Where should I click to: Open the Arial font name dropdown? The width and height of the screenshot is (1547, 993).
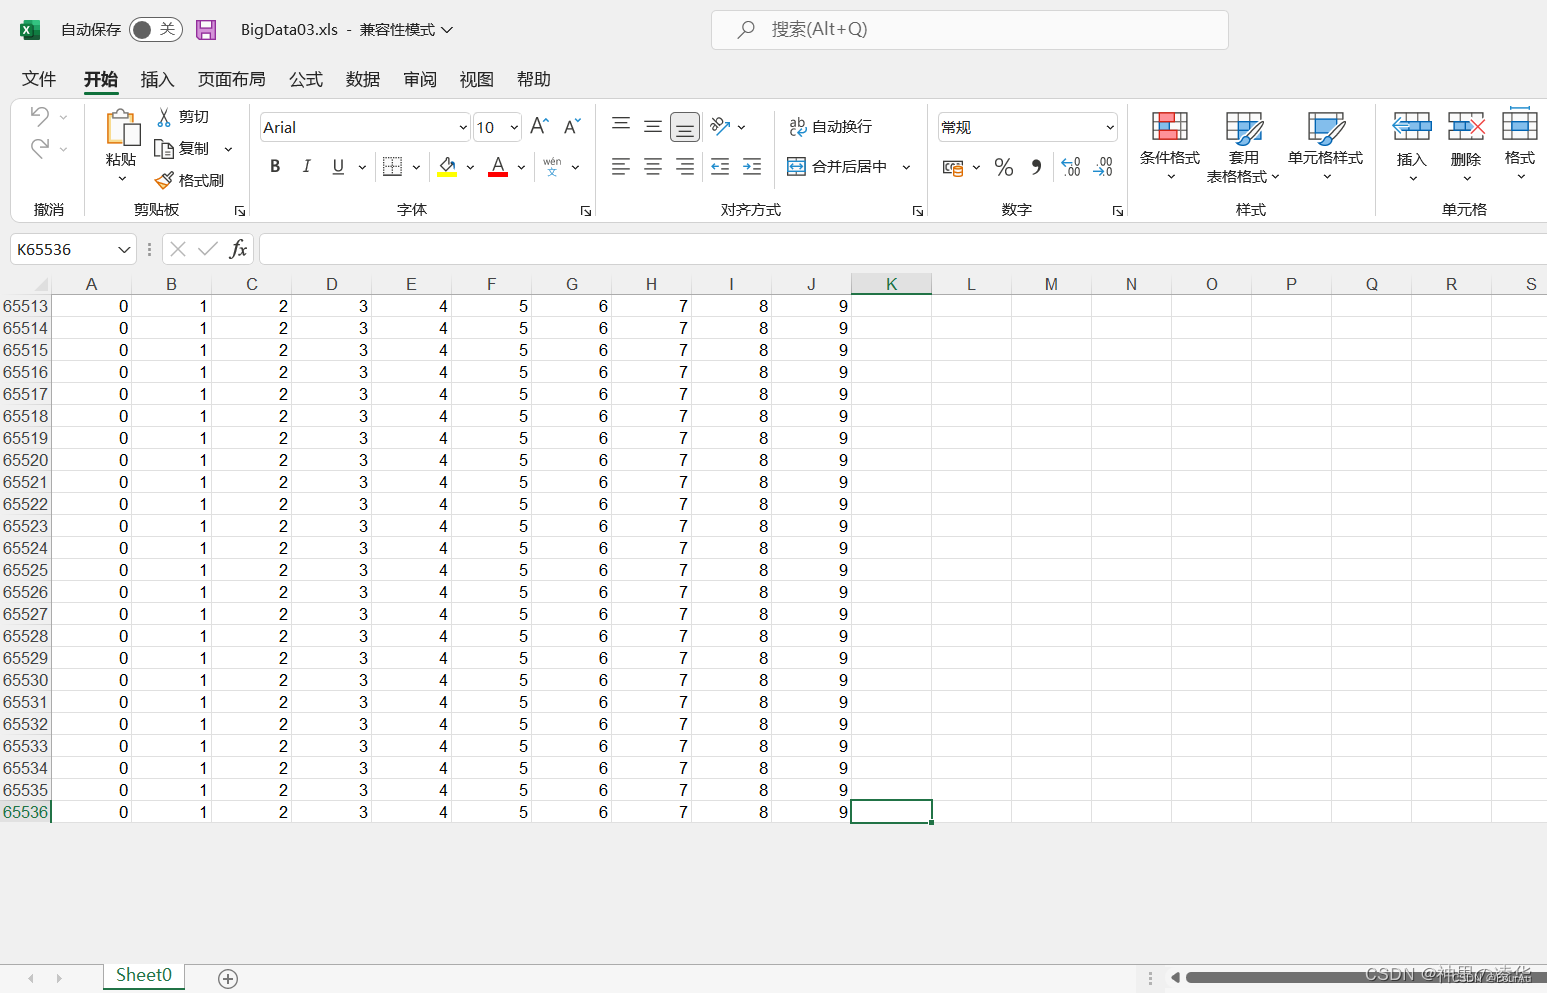tap(463, 128)
